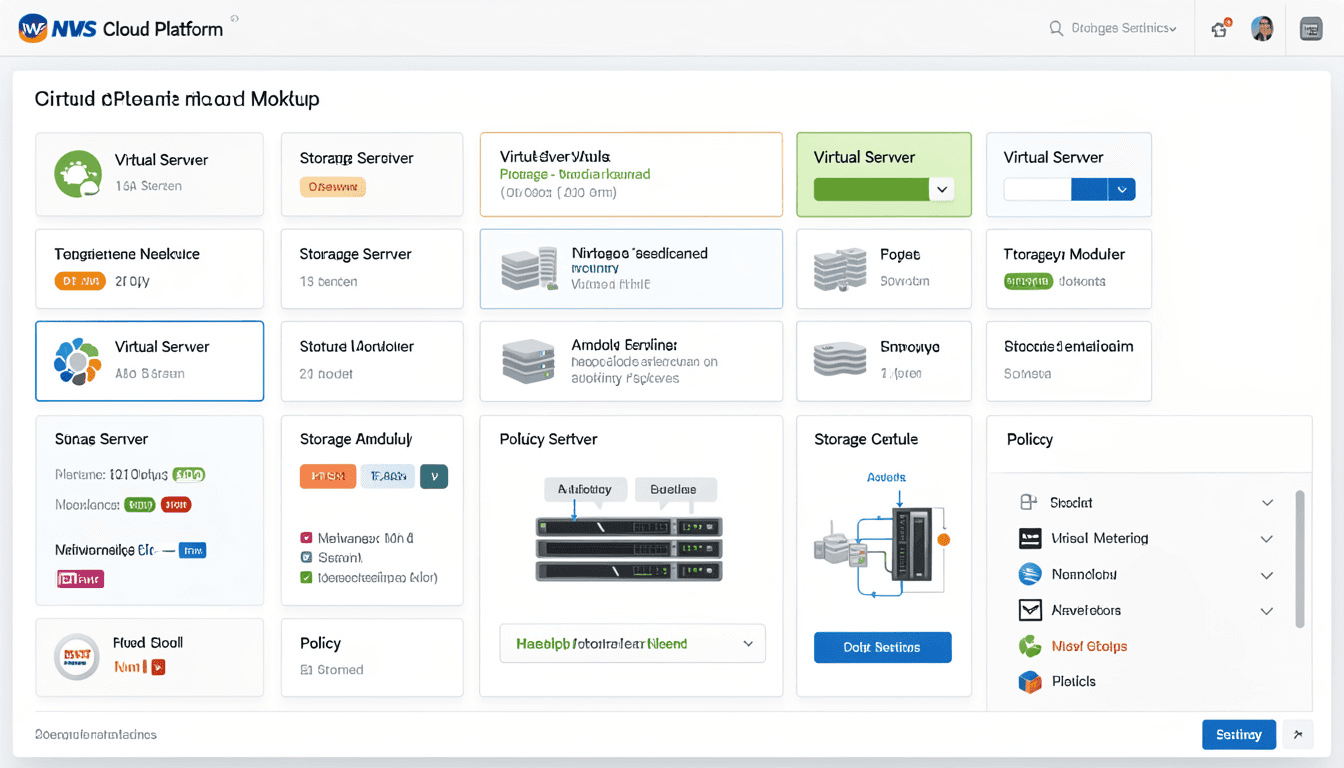Click the green Misc Groups icon
The width and height of the screenshot is (1344, 768).
point(1029,646)
